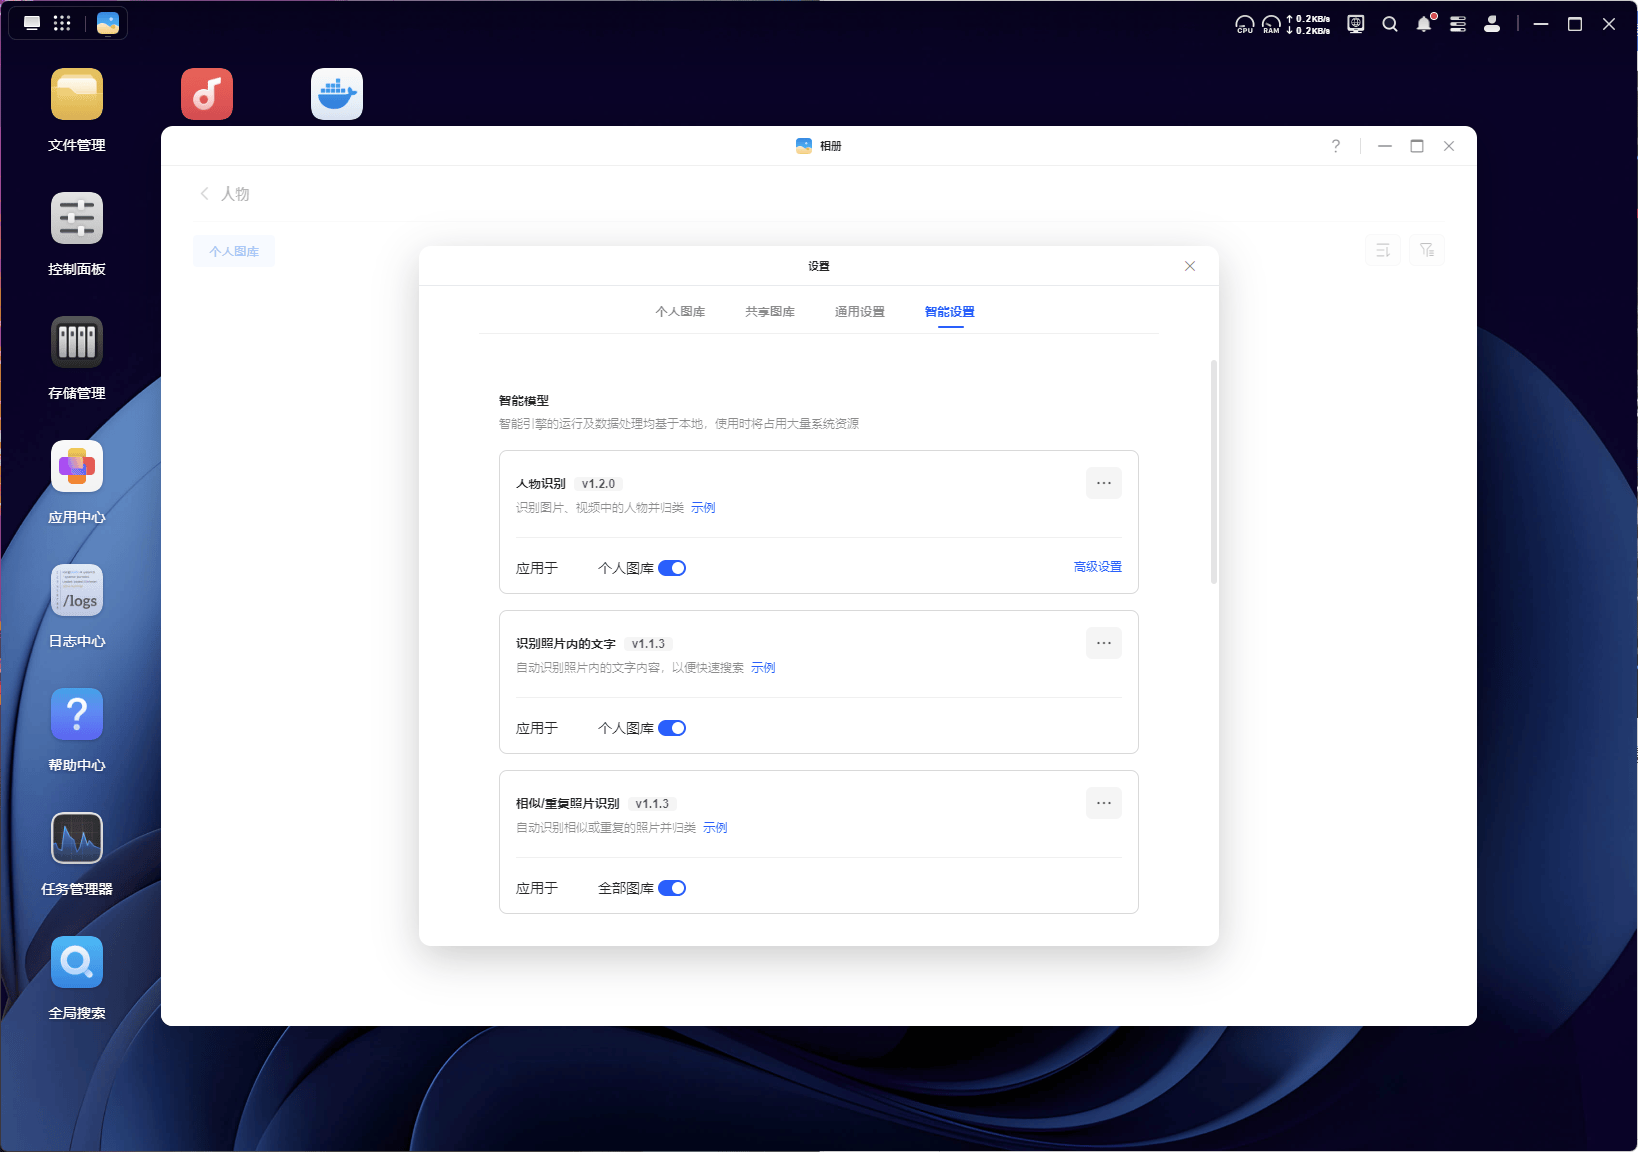This screenshot has width=1638, height=1152.
Task: Open the global search magnifier in the taskbar
Action: click(x=1390, y=23)
